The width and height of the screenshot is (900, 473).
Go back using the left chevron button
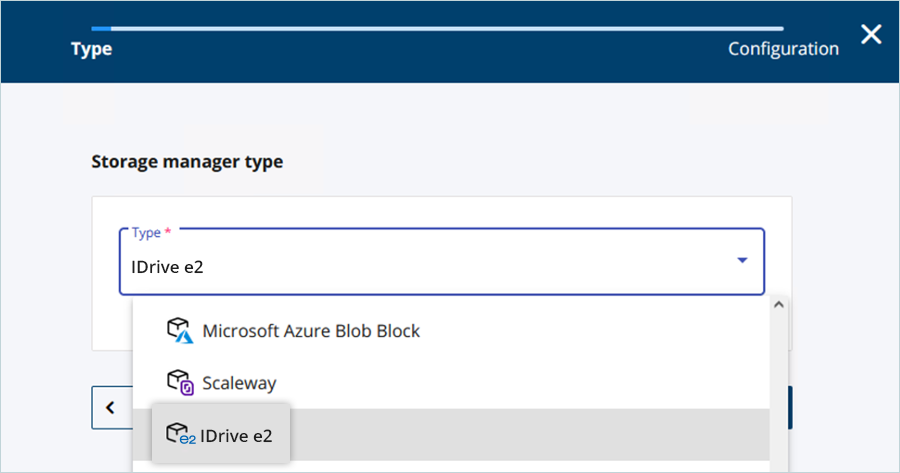pyautogui.click(x=111, y=407)
